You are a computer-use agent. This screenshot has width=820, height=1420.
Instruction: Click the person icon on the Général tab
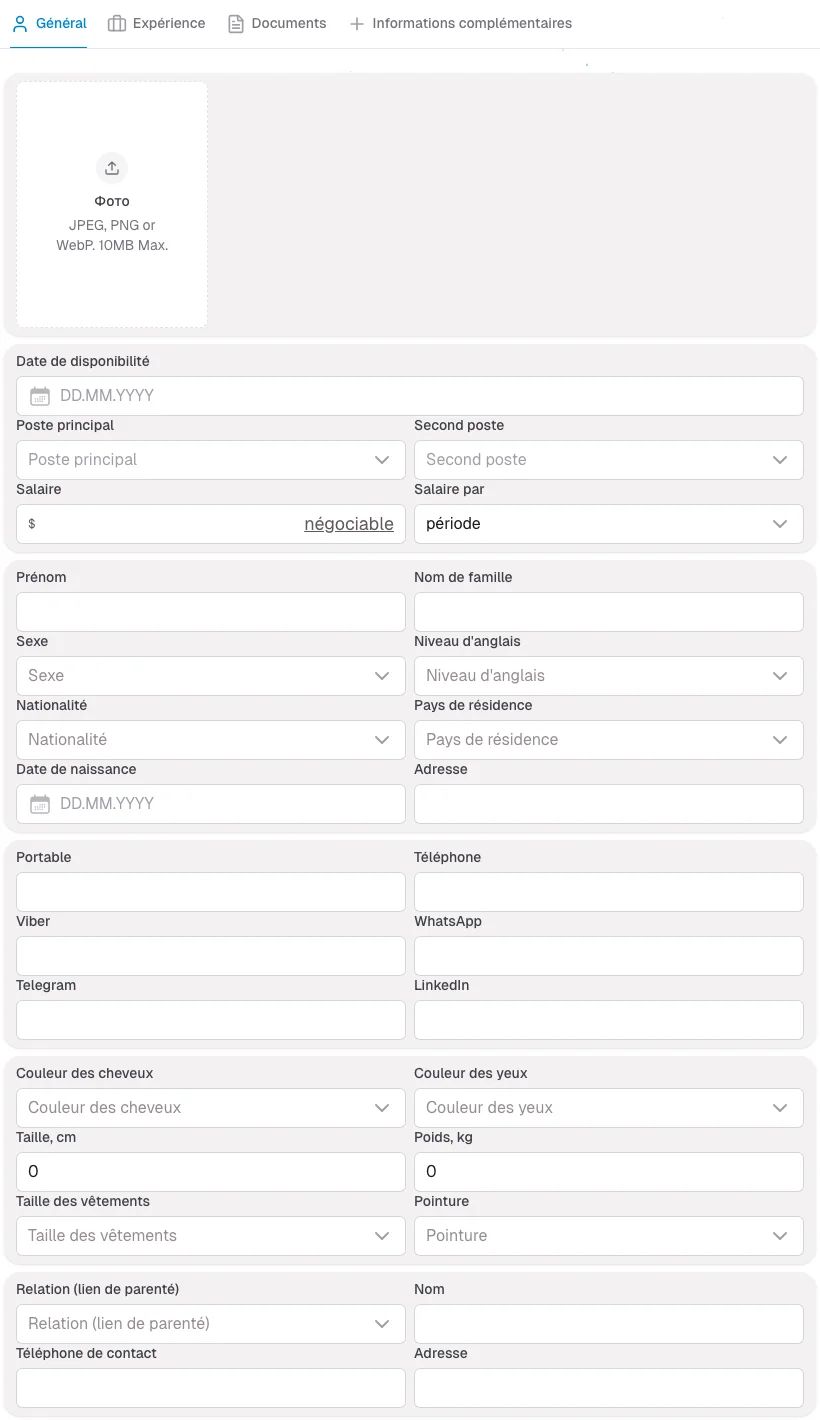pyautogui.click(x=20, y=22)
